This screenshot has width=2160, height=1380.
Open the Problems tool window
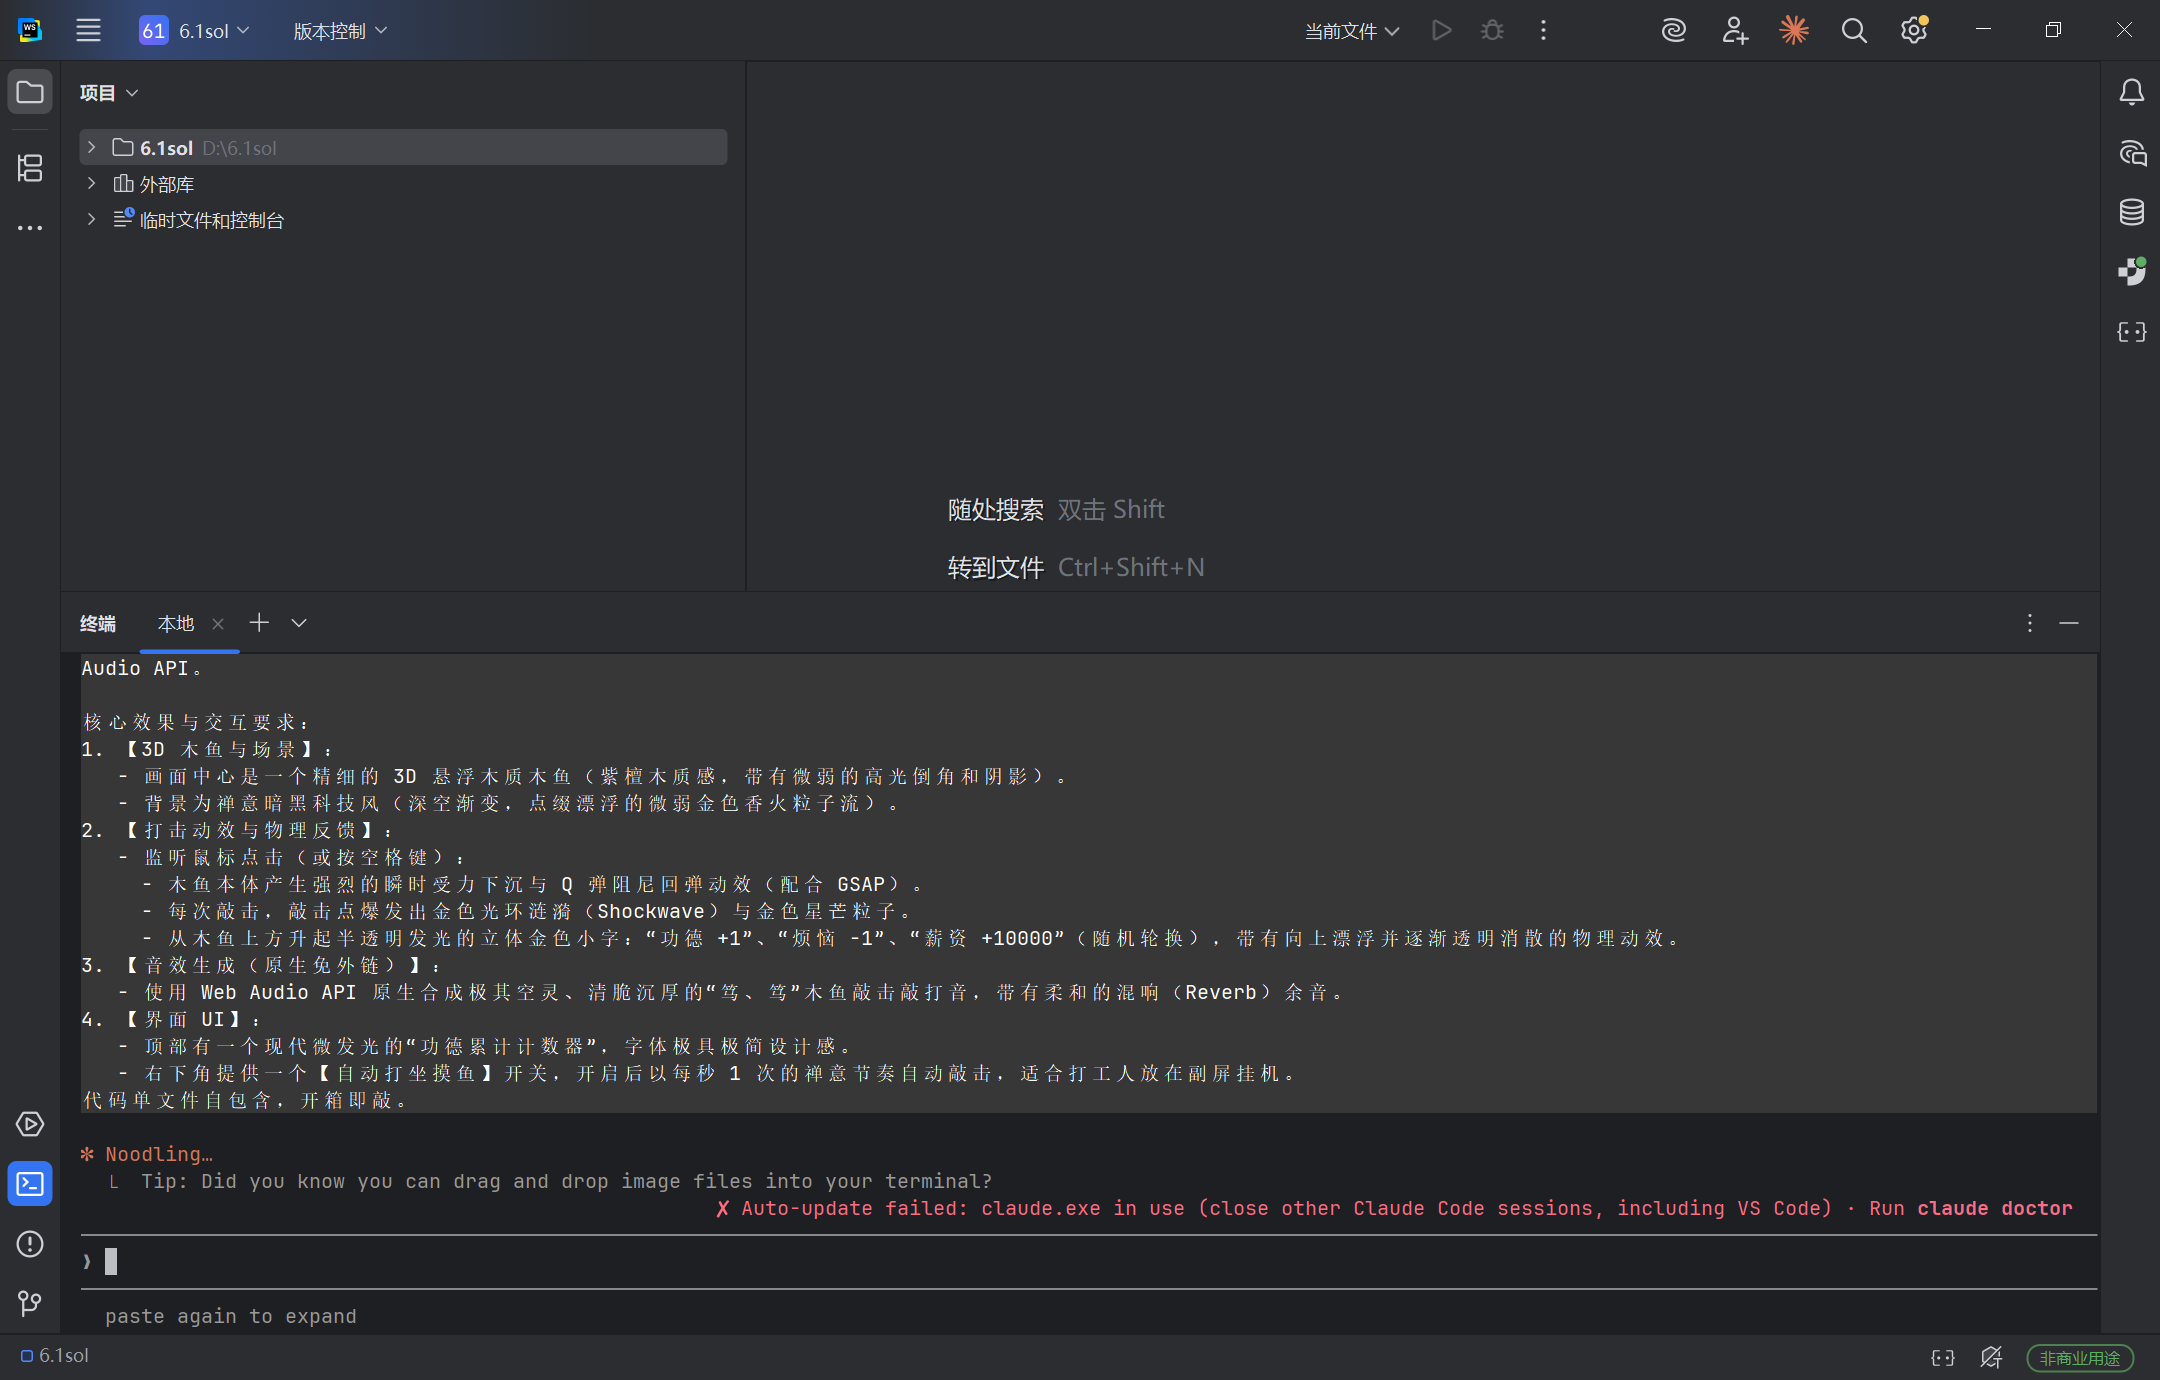tap(30, 1244)
